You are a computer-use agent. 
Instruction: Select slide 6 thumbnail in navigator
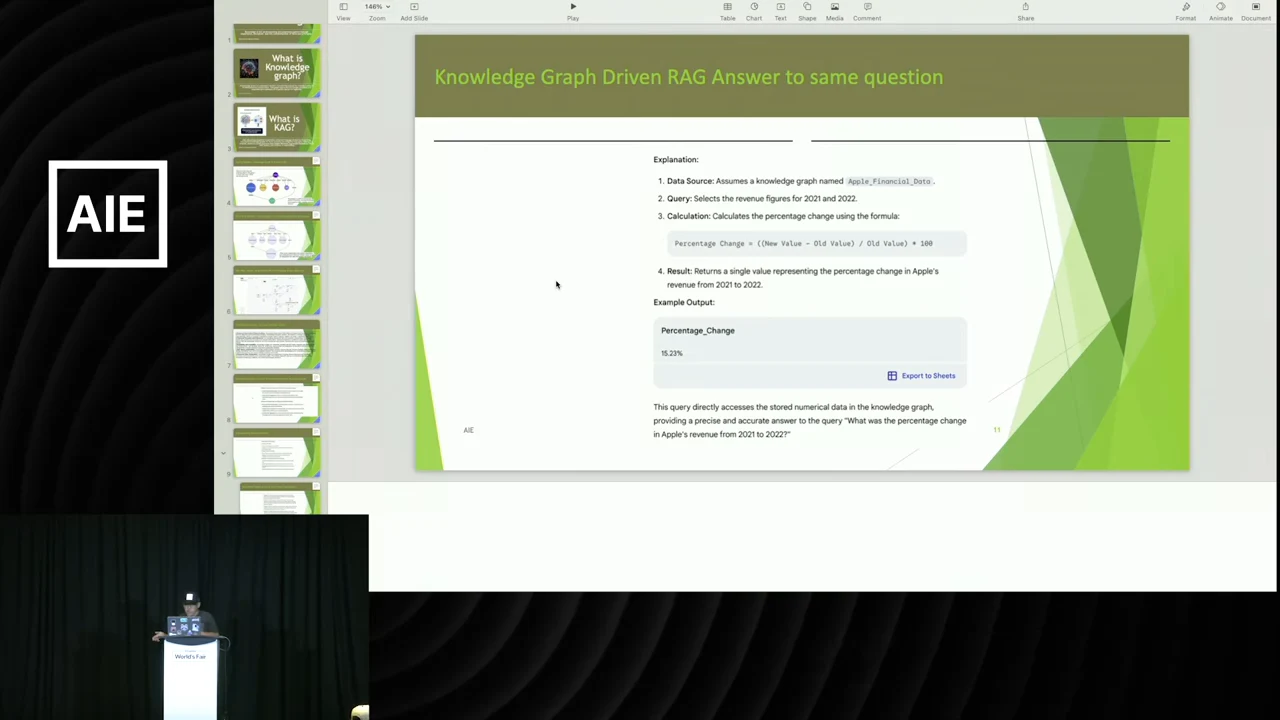tap(277, 289)
